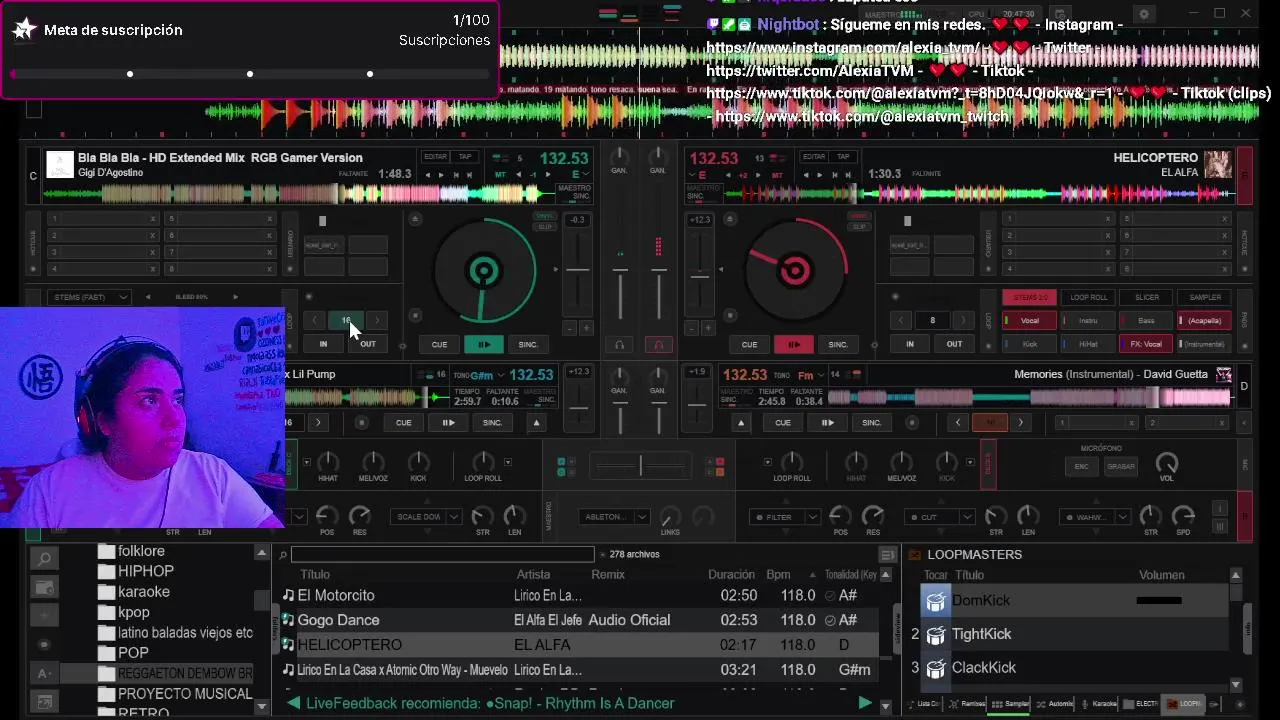This screenshot has height=720, width=1280.
Task: Sync the Bla Bla Bla deck with SINC.
Action: [528, 345]
